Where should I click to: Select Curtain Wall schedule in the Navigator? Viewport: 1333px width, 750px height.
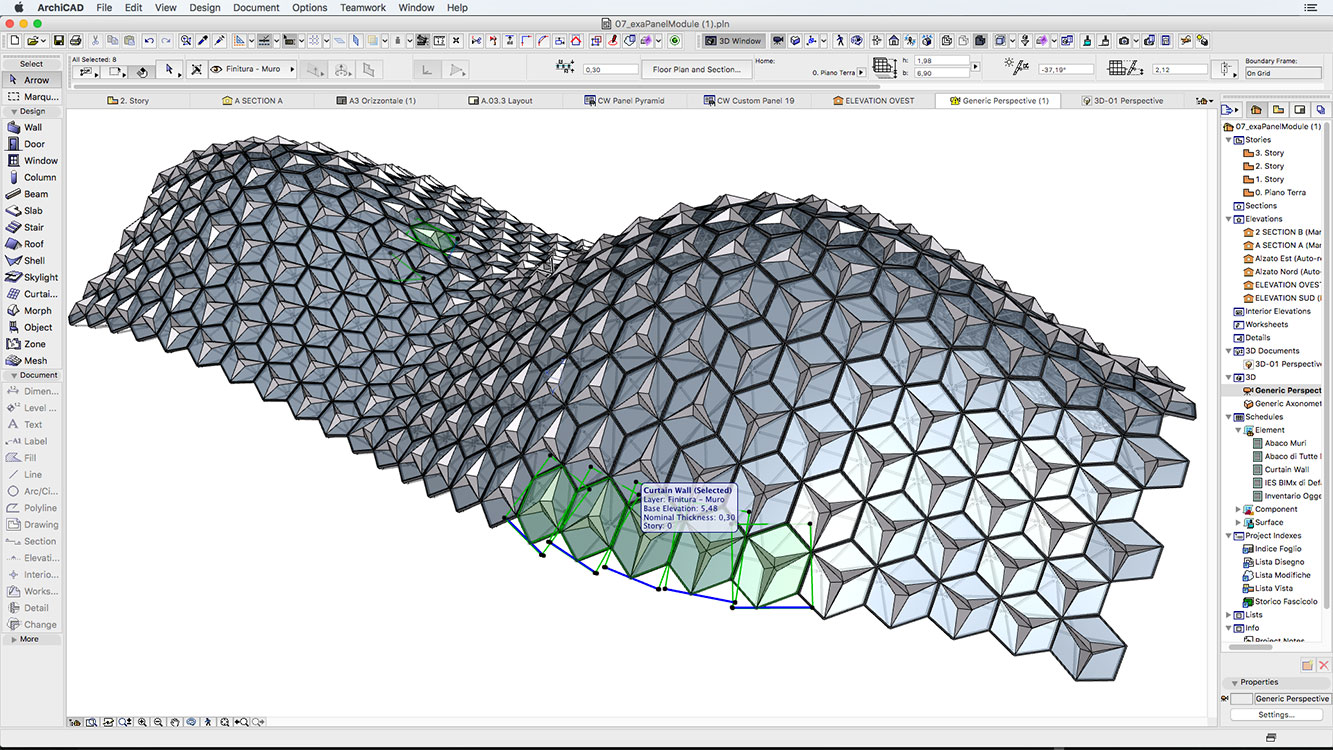pyautogui.click(x=1285, y=469)
